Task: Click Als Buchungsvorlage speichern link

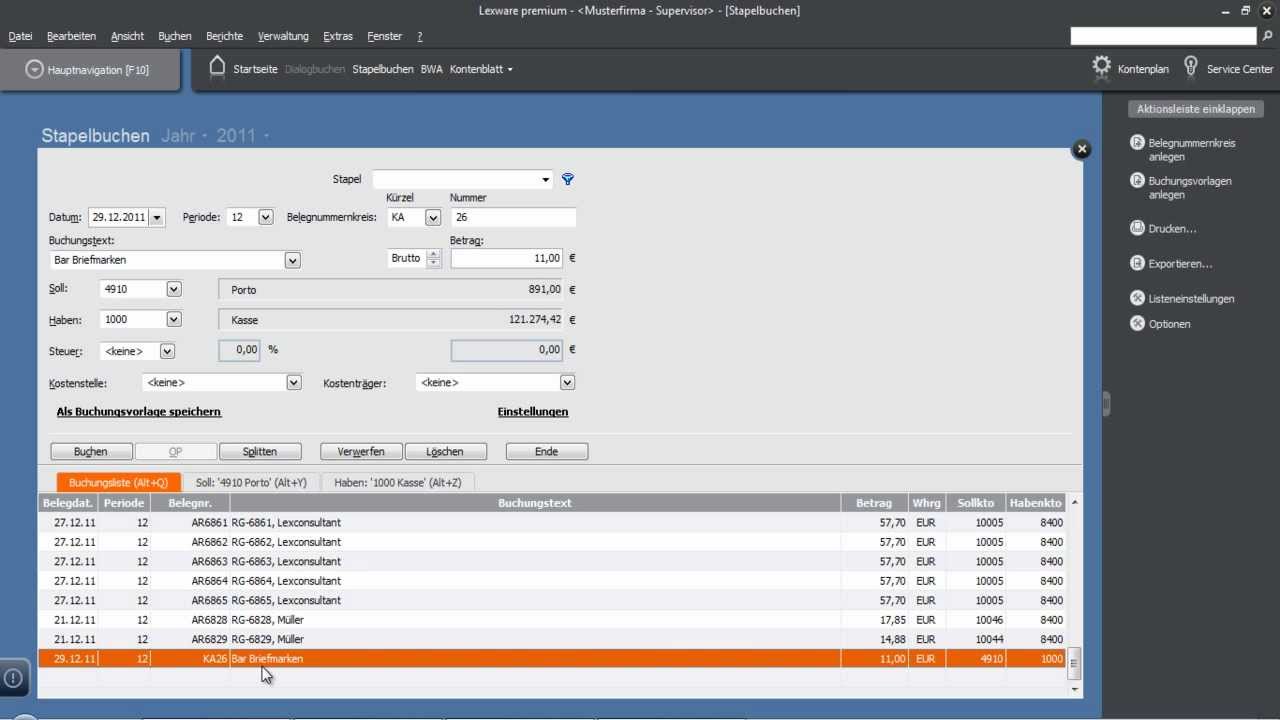Action: tap(139, 411)
